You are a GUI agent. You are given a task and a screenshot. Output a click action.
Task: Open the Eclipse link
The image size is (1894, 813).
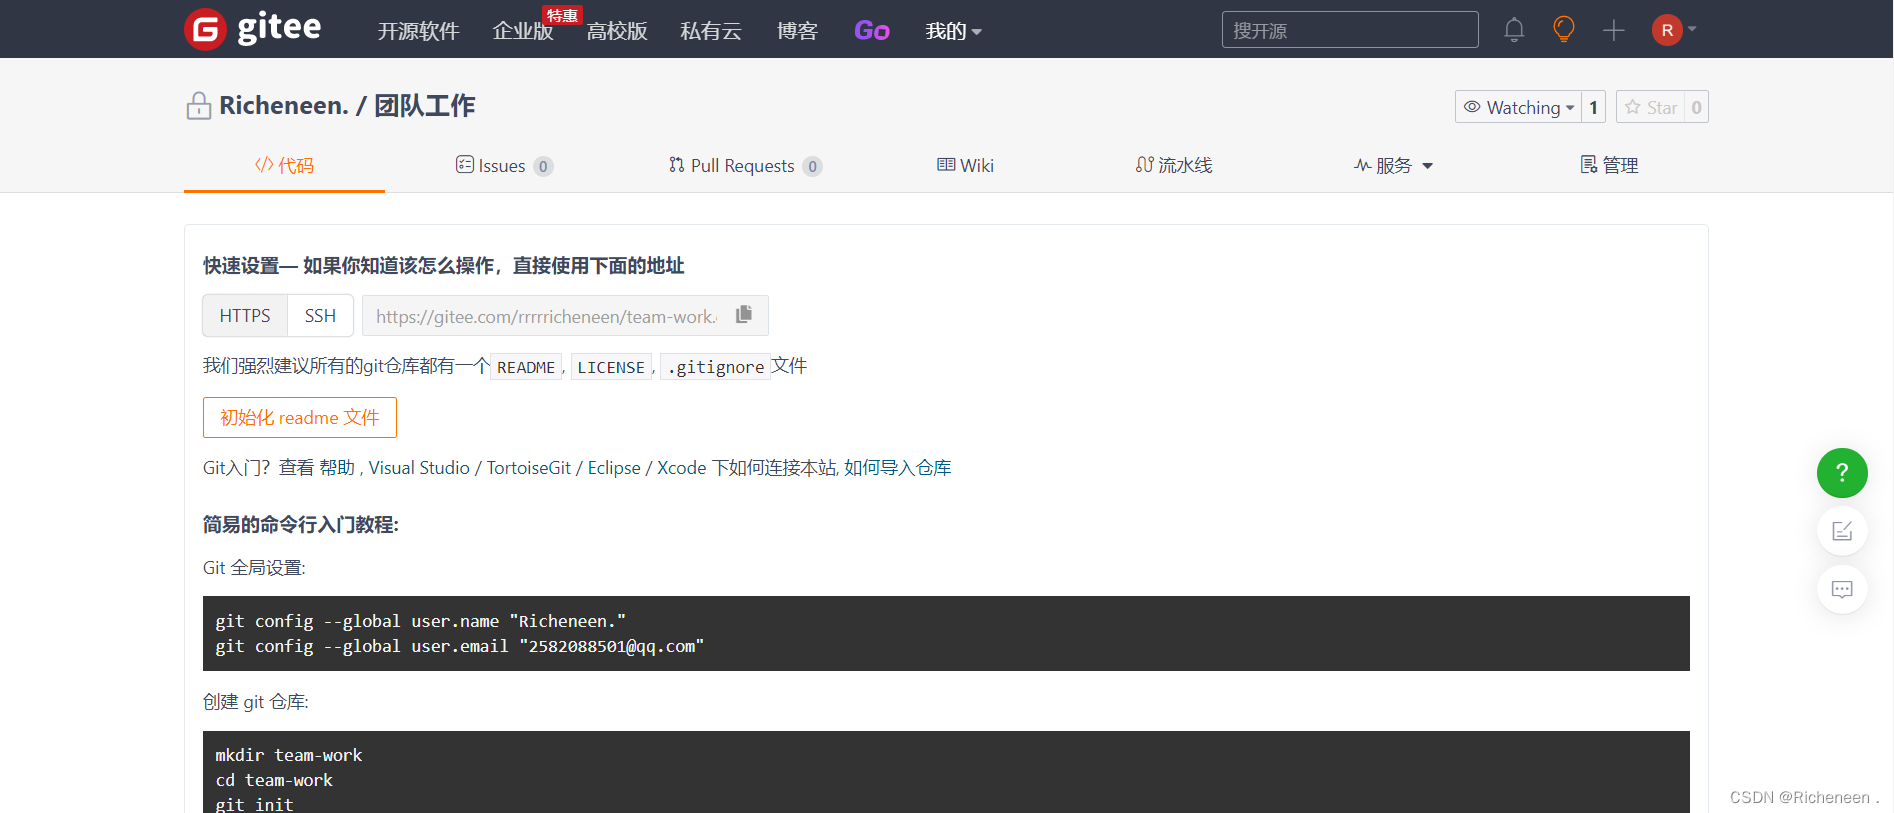pos(614,467)
